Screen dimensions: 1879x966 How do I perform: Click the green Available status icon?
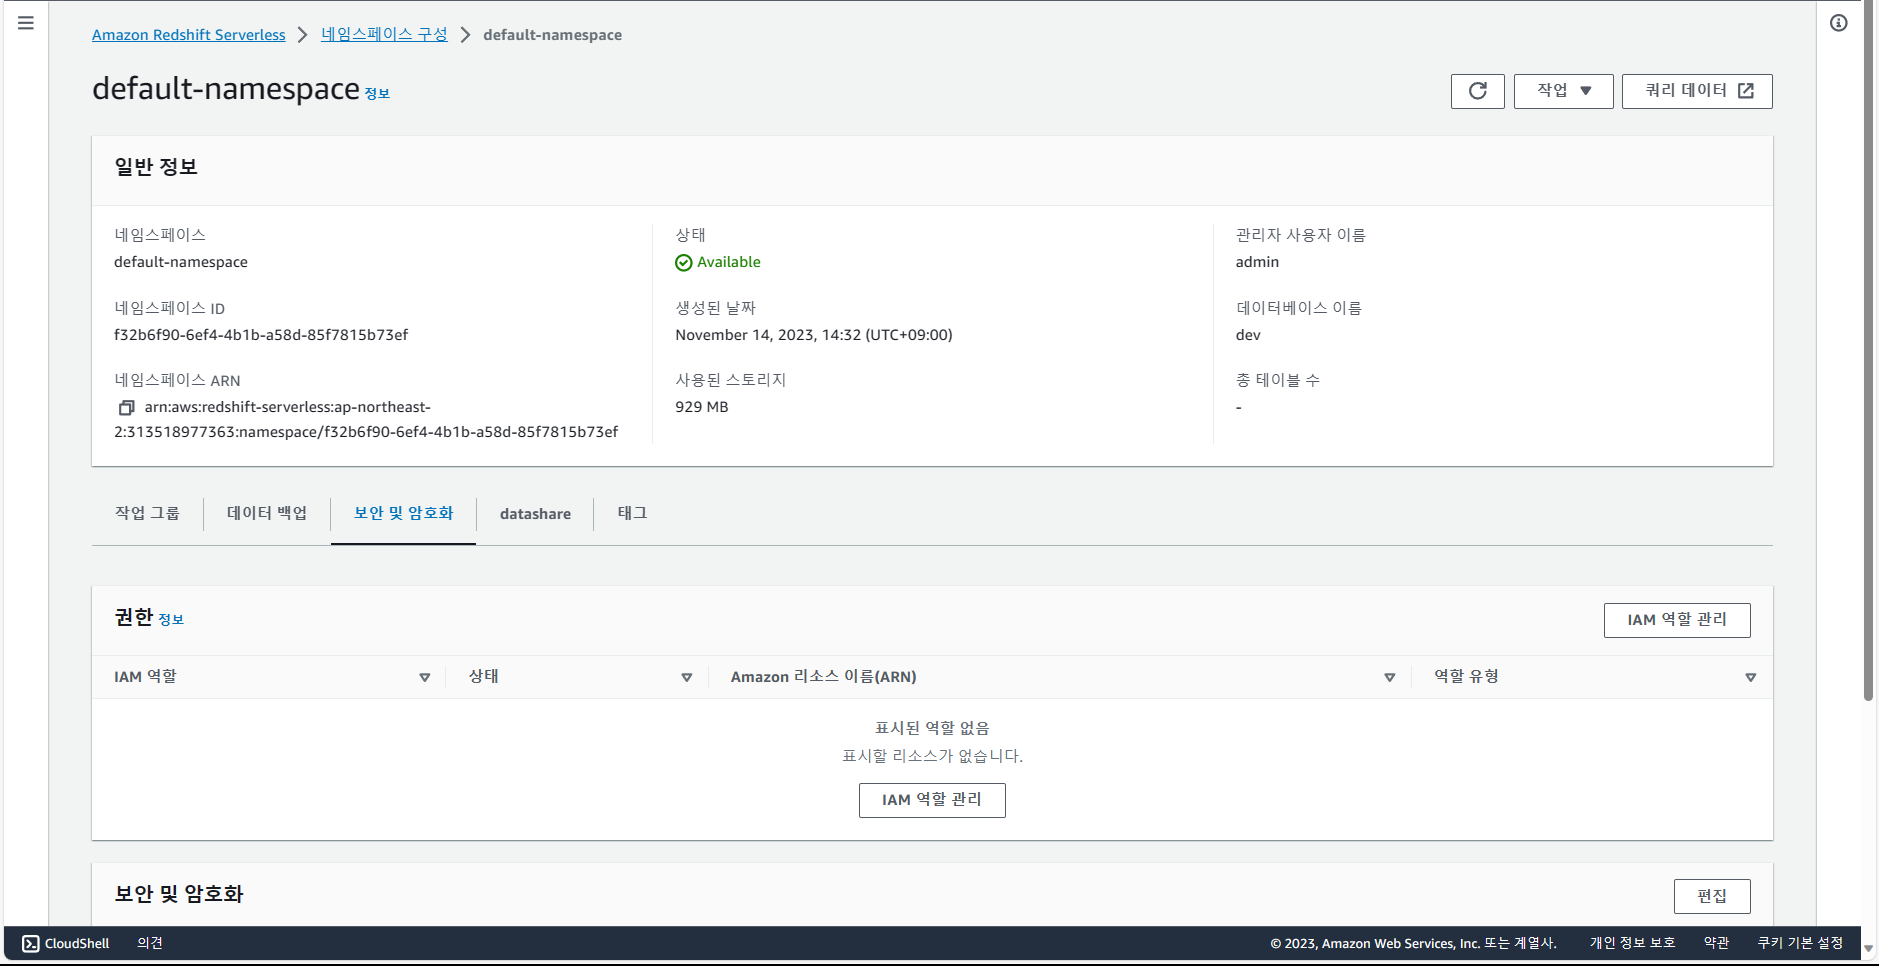(684, 263)
